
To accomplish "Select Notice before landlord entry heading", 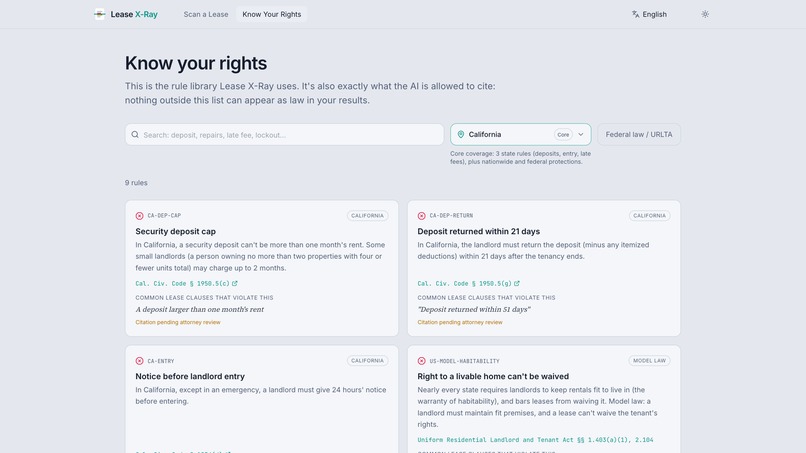I will click(x=190, y=376).
